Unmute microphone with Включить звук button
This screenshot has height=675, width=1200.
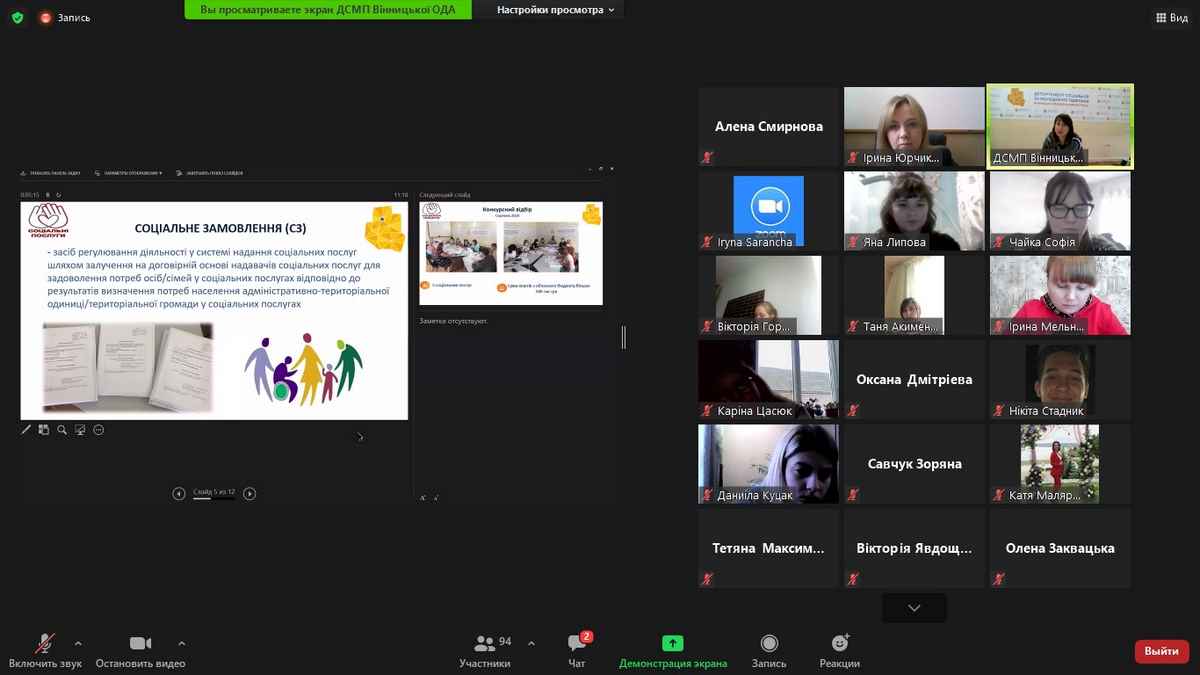point(45,650)
